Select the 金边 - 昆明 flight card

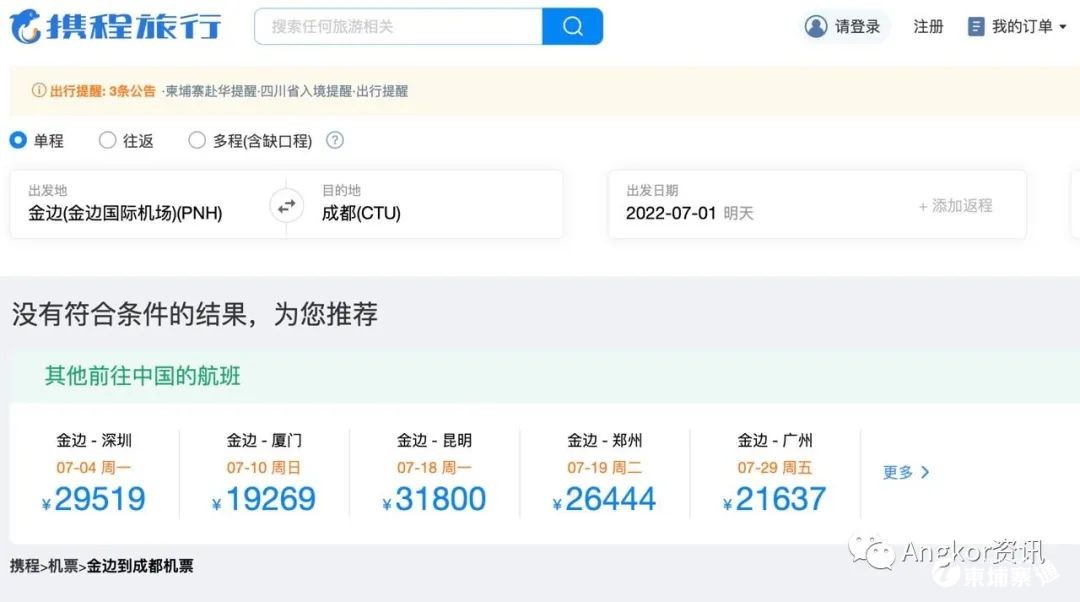[x=435, y=474]
